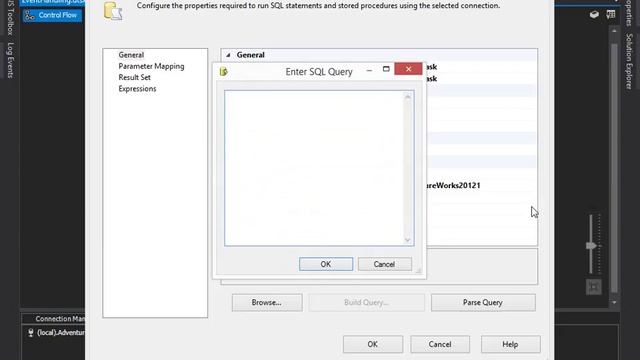Click OK in Execute SQL Task Editor

(x=373, y=344)
